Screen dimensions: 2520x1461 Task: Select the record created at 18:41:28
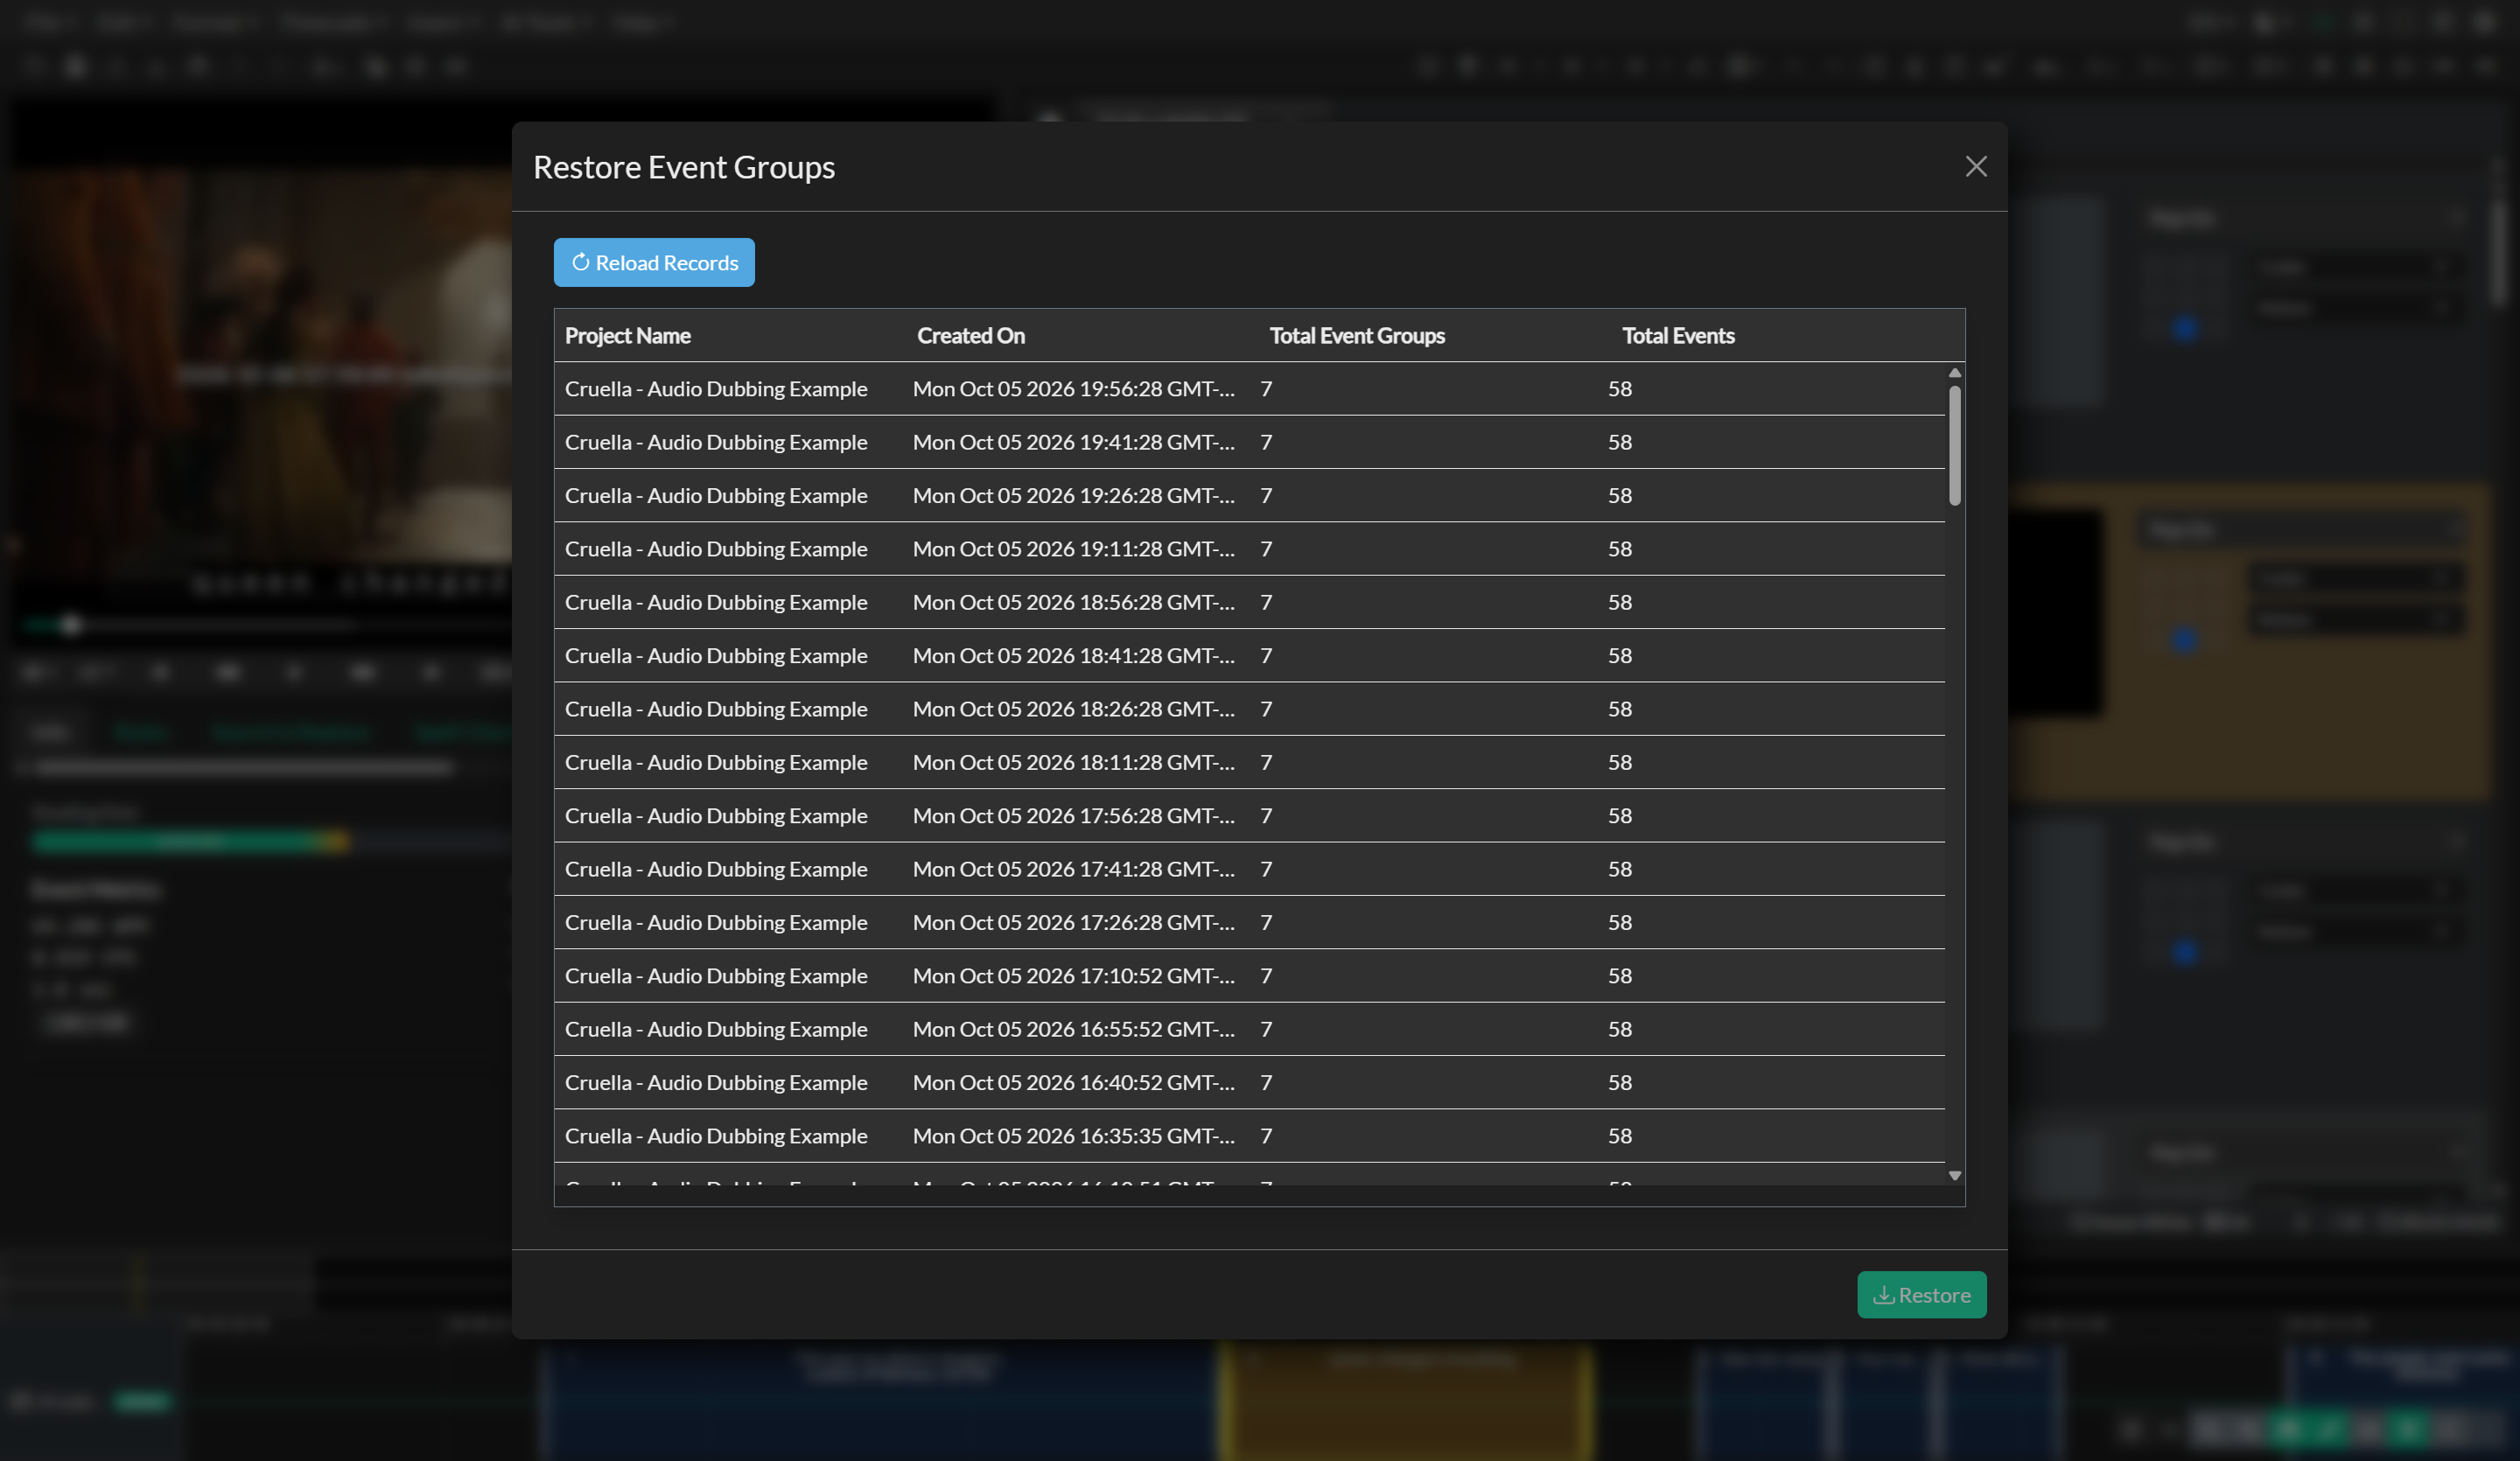click(1250, 656)
